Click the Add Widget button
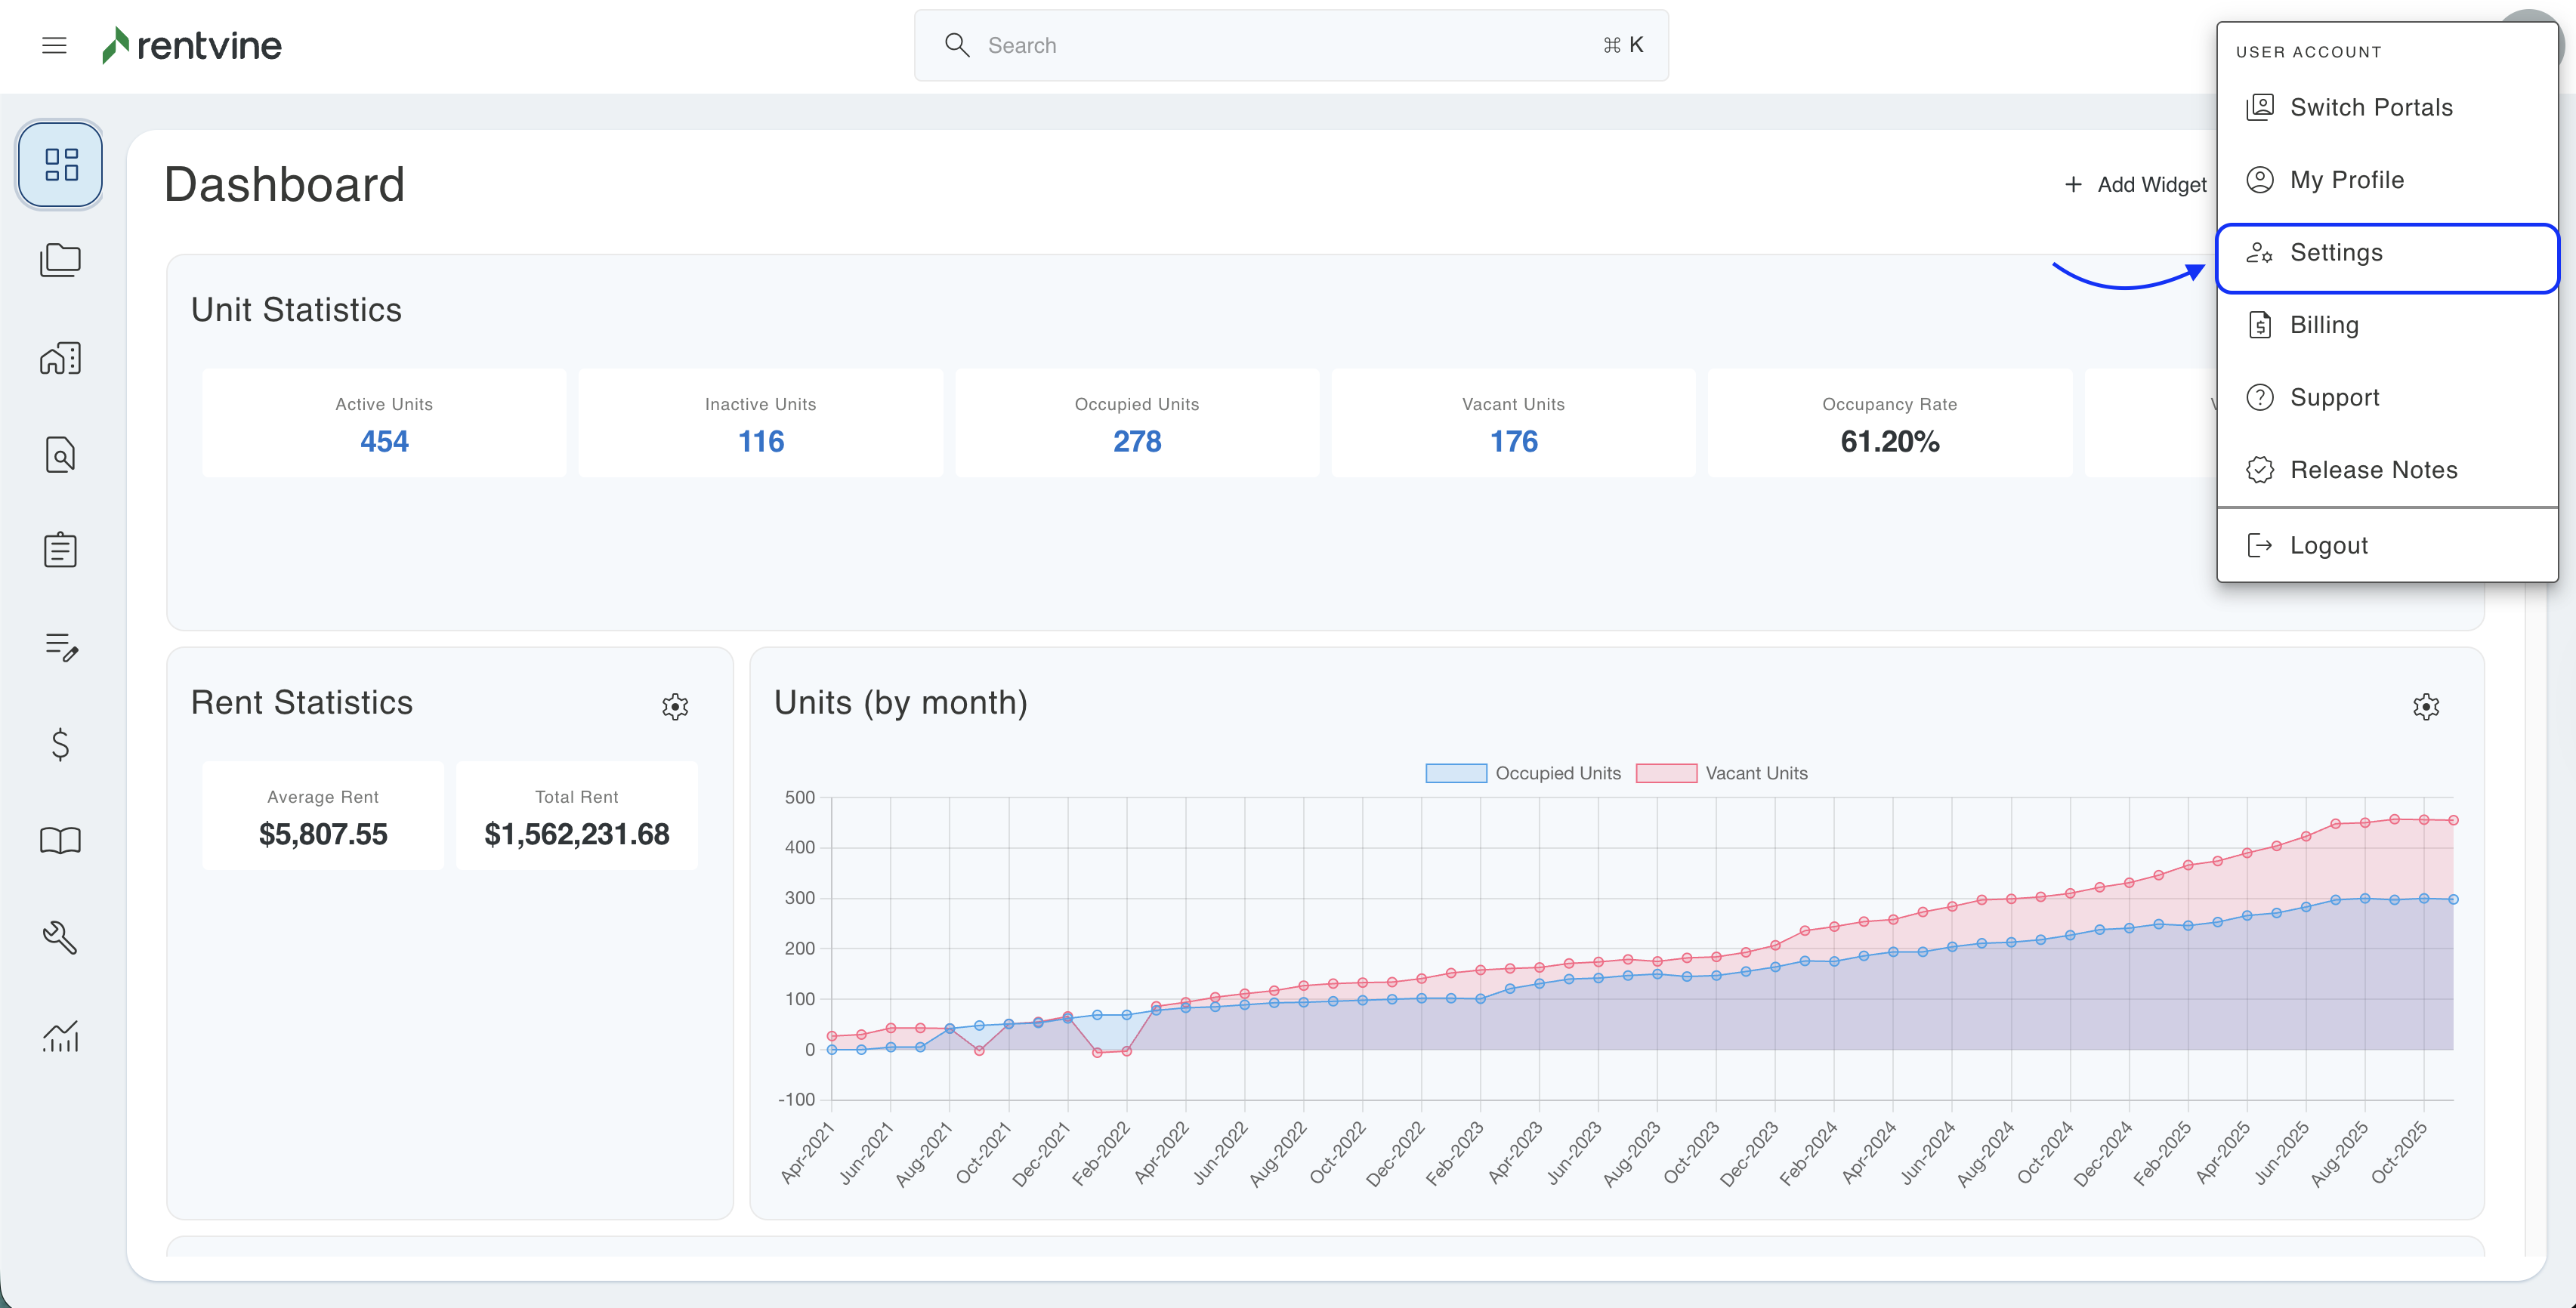Image resolution: width=2576 pixels, height=1308 pixels. click(x=2135, y=185)
